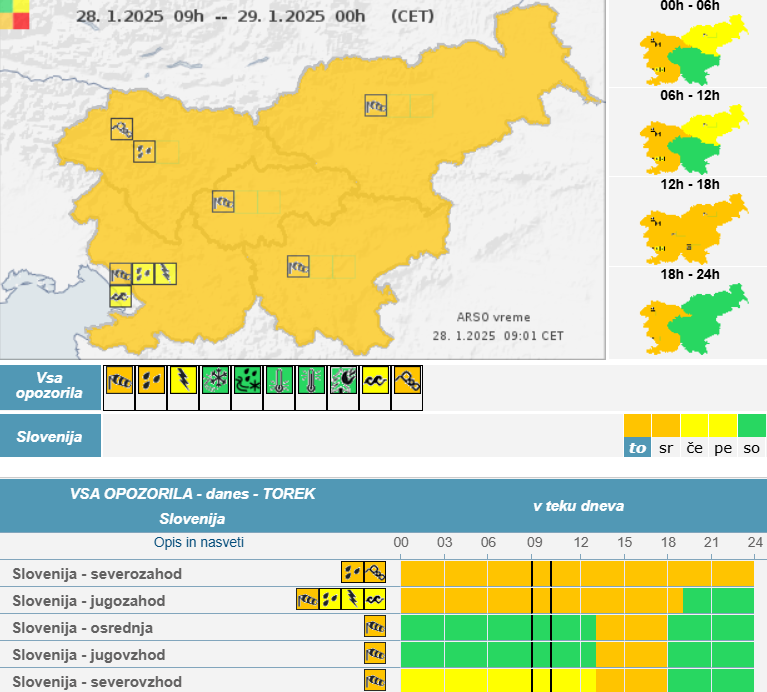Click the avalanche icon on the northwest map region
Image resolution: width=767 pixels, height=692 pixels.
click(121, 128)
